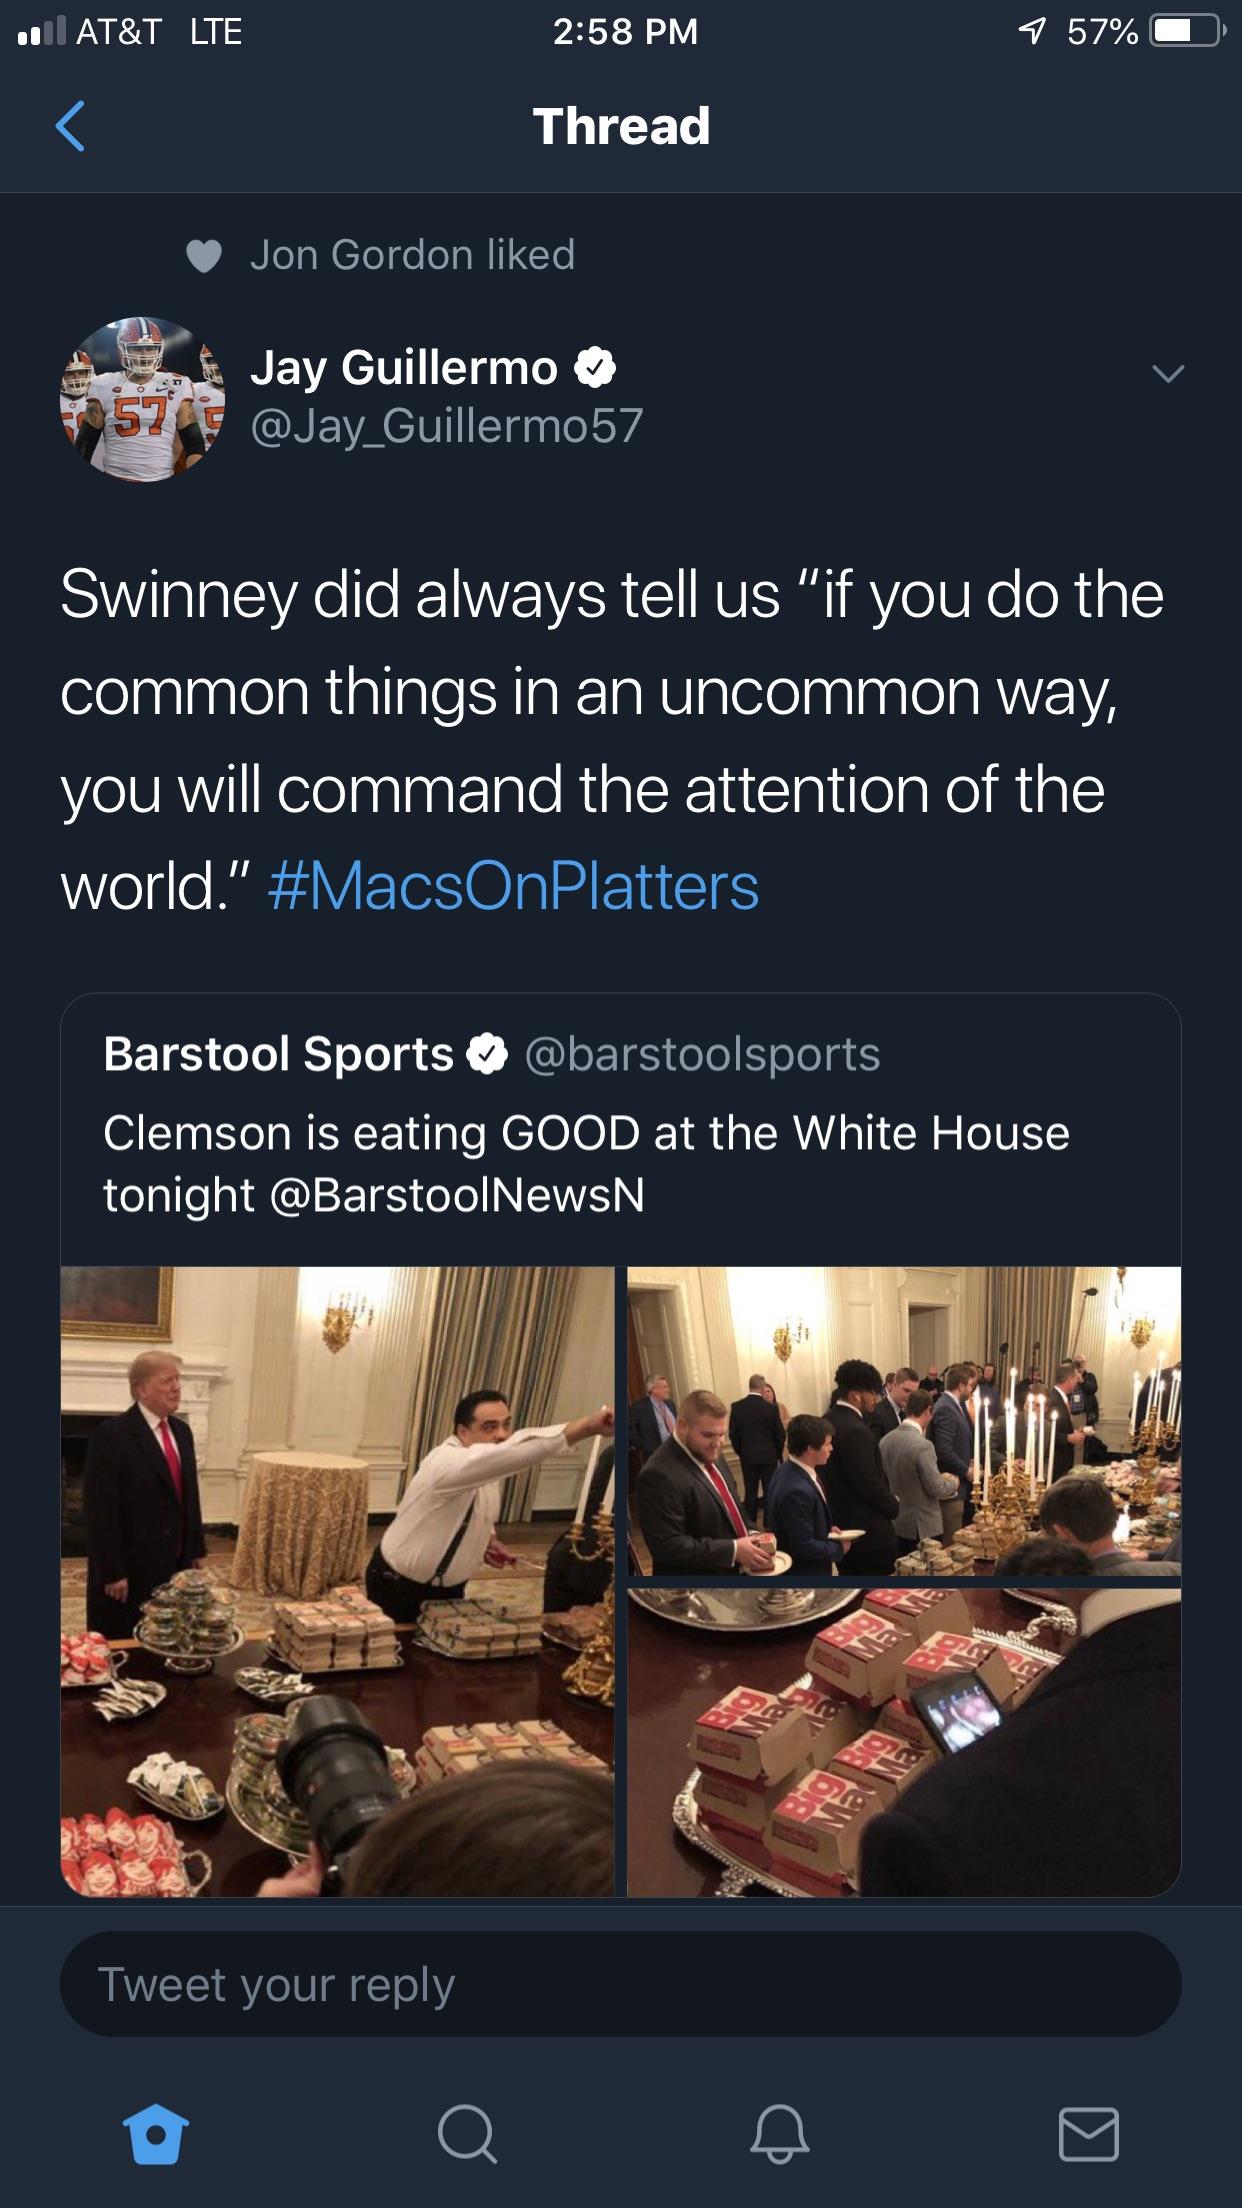Viewport: 1242px width, 2208px height.
Task: Open the Messages envelope tab
Action: [x=1089, y=2134]
